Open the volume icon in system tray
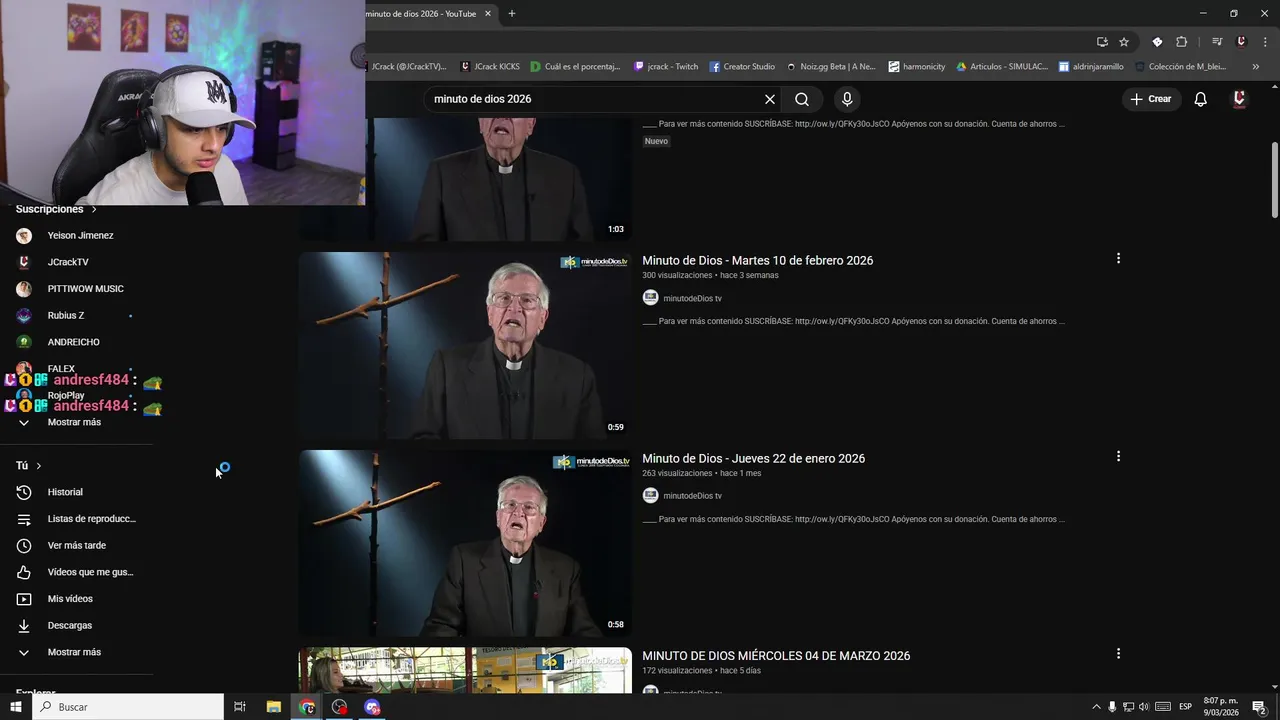This screenshot has width=1280, height=720. coord(1144,707)
